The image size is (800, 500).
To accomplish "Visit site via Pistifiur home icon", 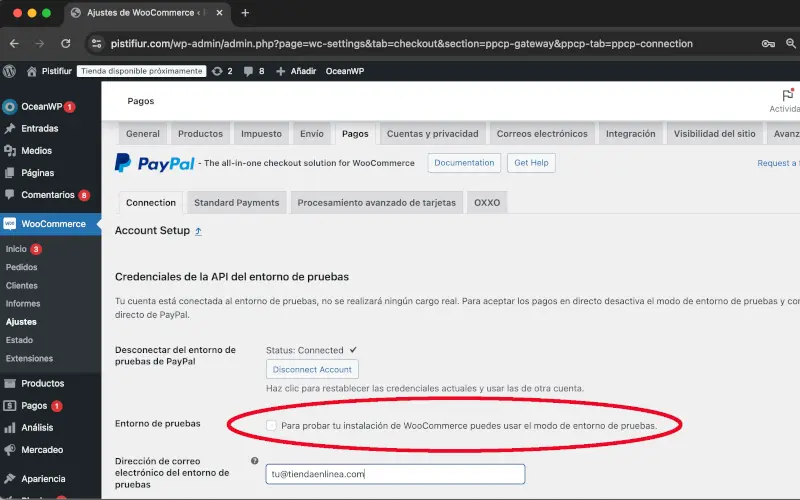I will (32, 71).
